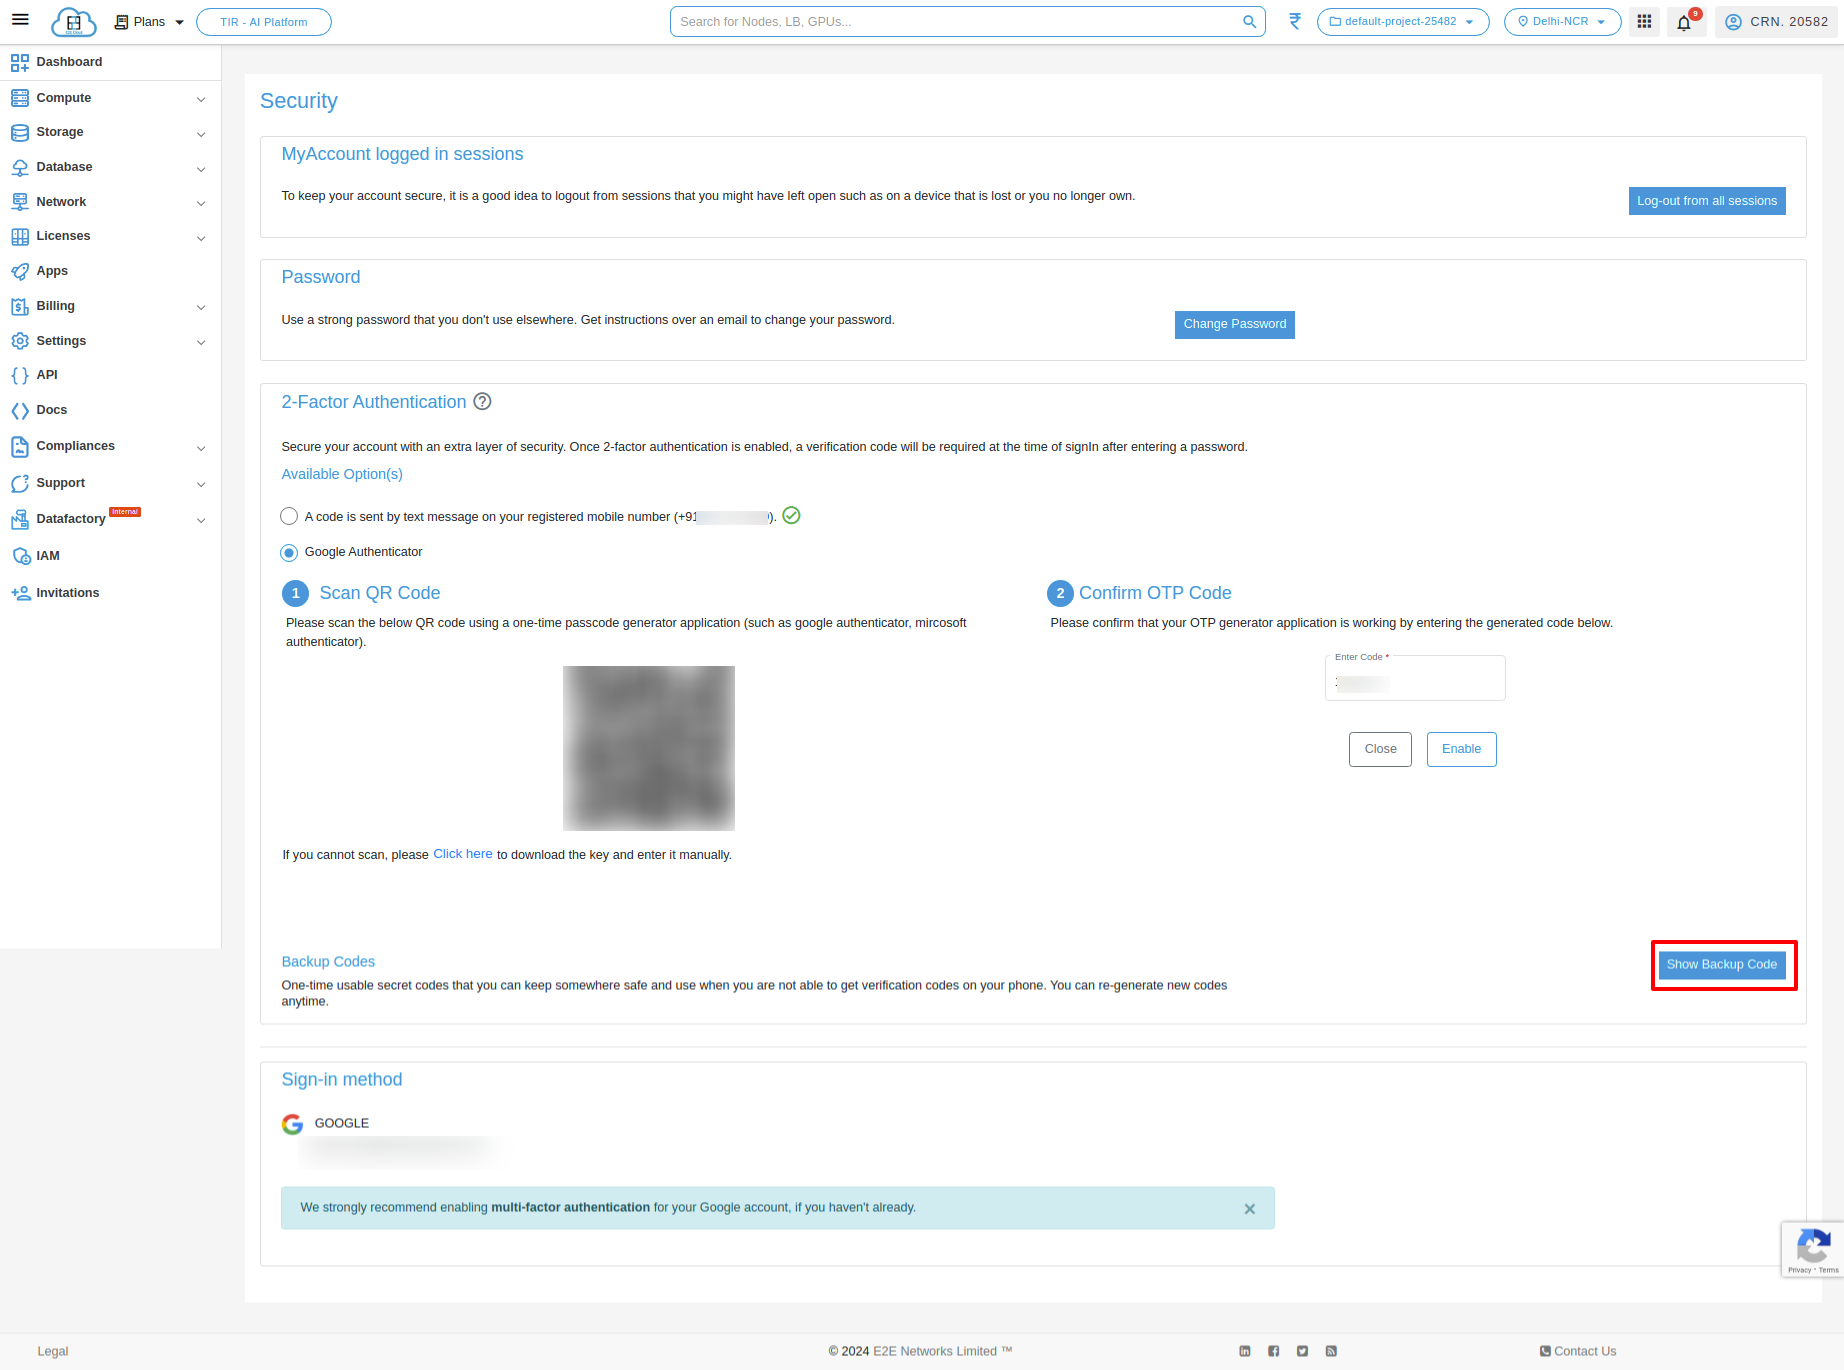Click the Support sidebar icon
The height and width of the screenshot is (1370, 1844).
[x=20, y=483]
